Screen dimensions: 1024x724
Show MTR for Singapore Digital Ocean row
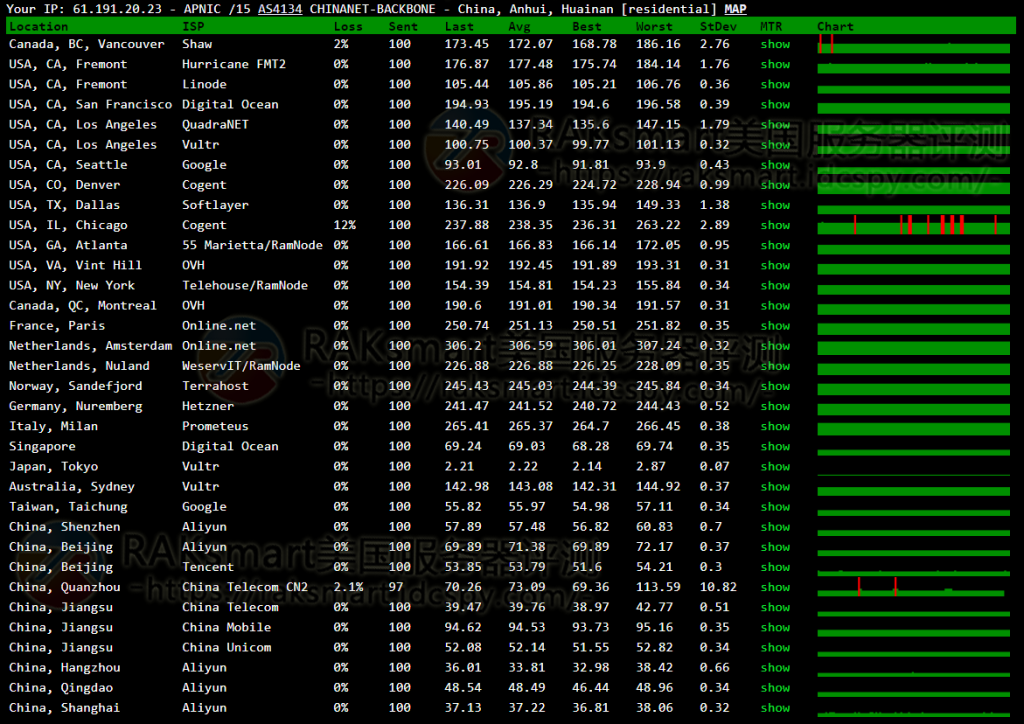click(x=775, y=447)
